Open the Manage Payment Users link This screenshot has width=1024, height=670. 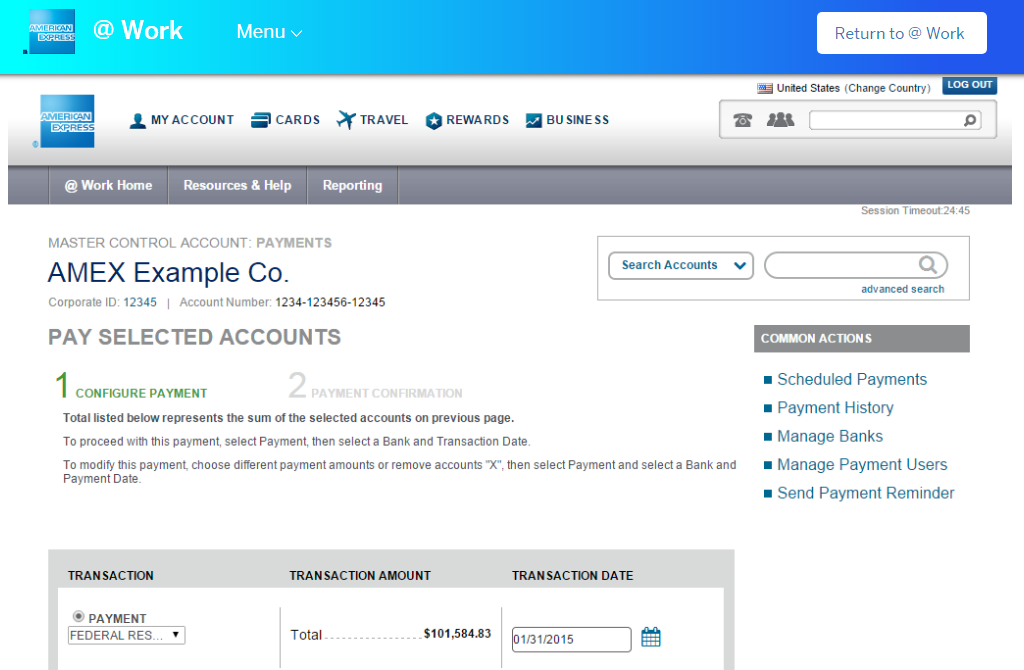[862, 465]
